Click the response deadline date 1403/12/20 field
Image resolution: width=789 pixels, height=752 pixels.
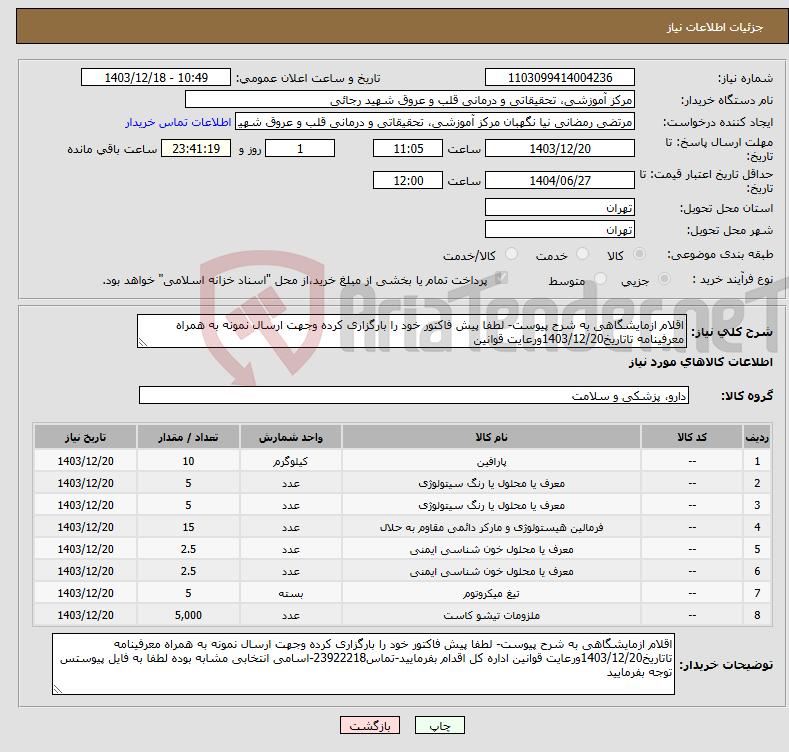click(560, 148)
